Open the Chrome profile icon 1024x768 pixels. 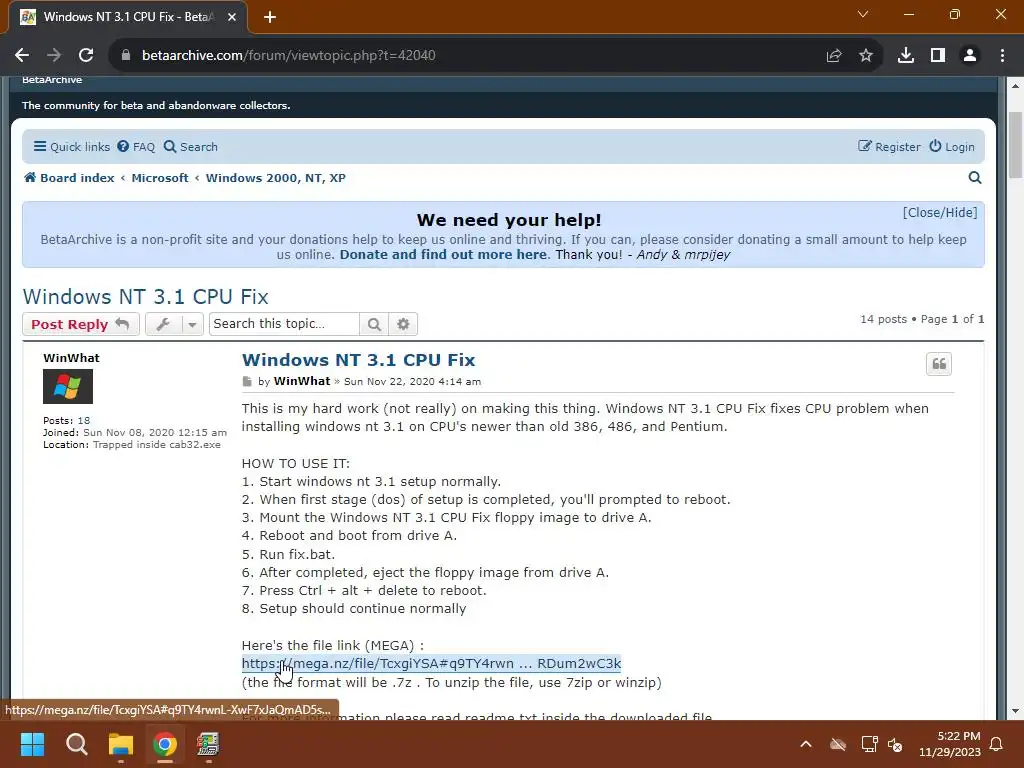tap(970, 56)
